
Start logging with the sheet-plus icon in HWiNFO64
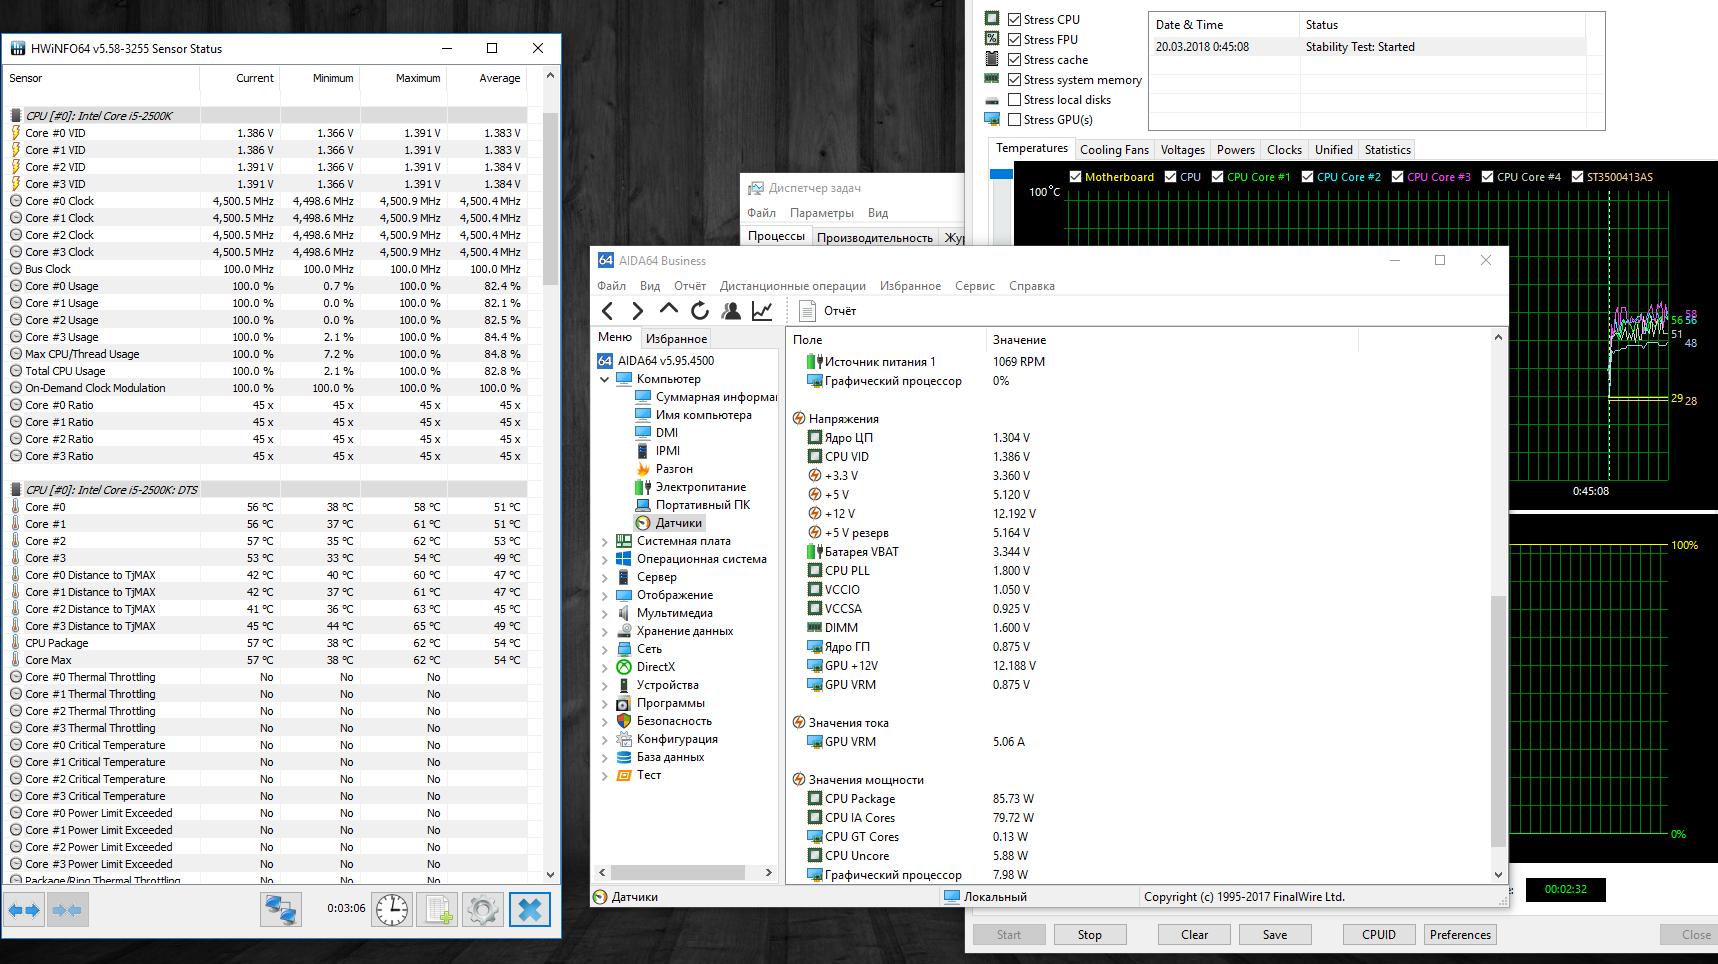point(437,910)
